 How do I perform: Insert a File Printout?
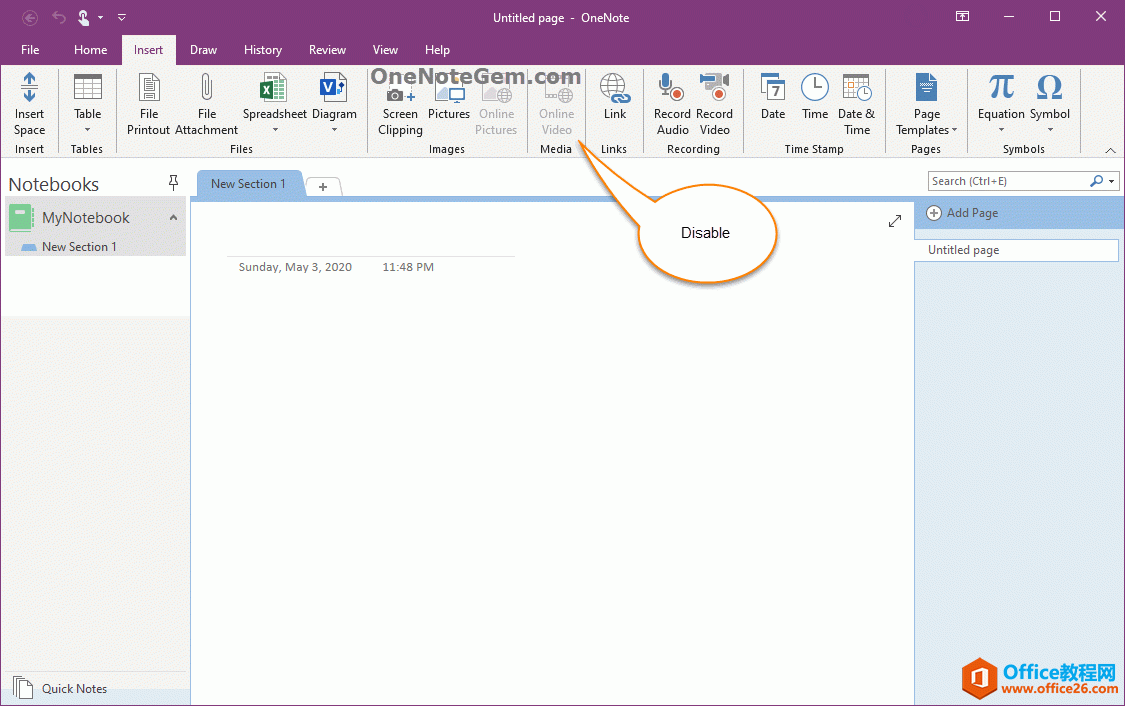click(148, 103)
